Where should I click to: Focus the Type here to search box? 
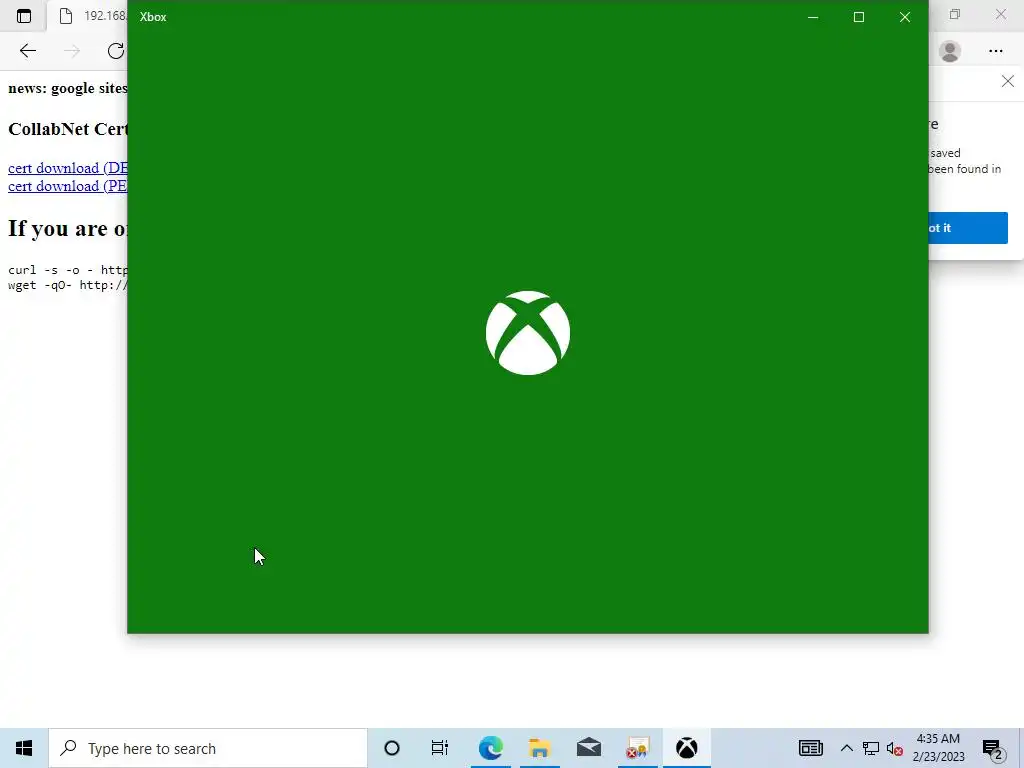coord(208,748)
